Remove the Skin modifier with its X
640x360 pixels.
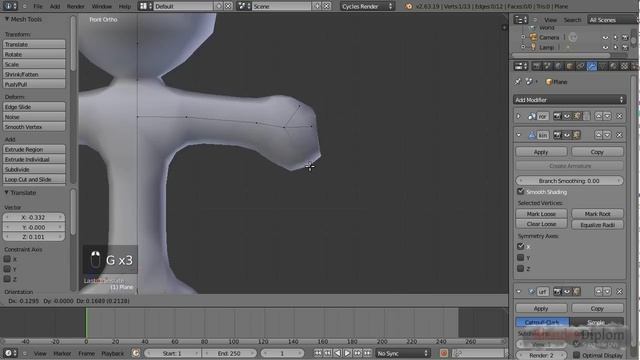619,135
